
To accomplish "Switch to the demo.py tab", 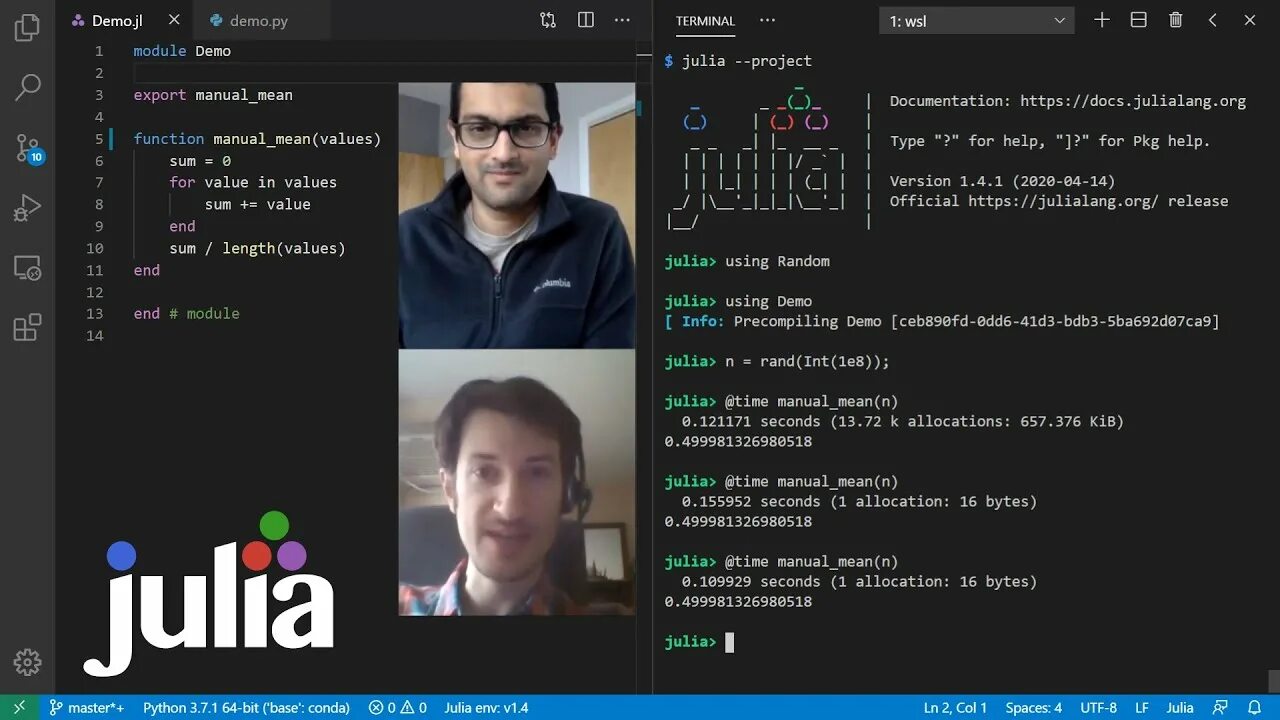I will 259,20.
